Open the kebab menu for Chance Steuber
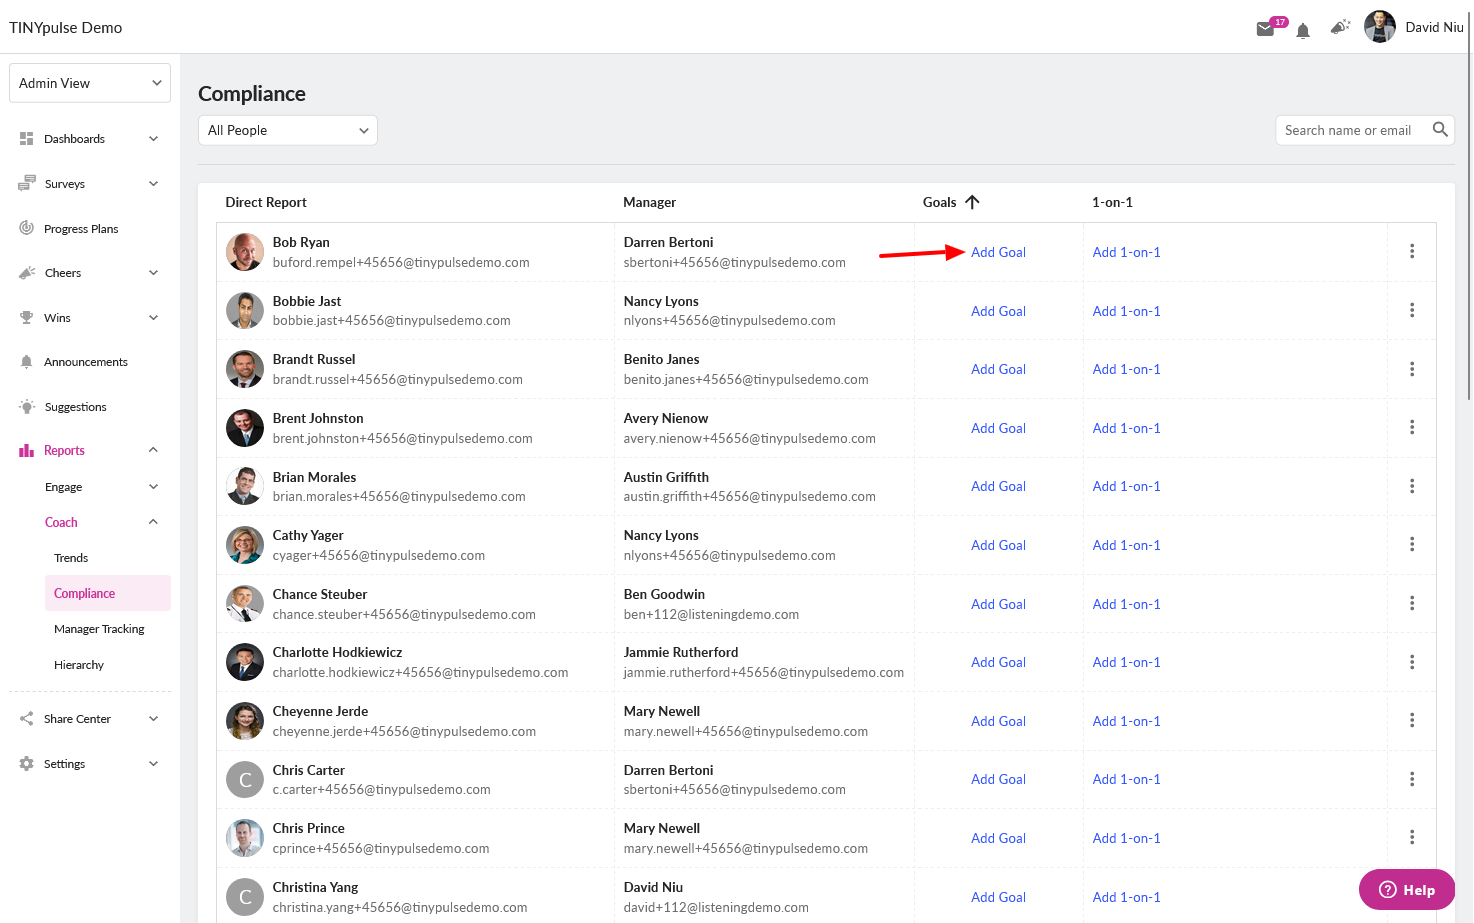The image size is (1474, 923). tap(1412, 603)
